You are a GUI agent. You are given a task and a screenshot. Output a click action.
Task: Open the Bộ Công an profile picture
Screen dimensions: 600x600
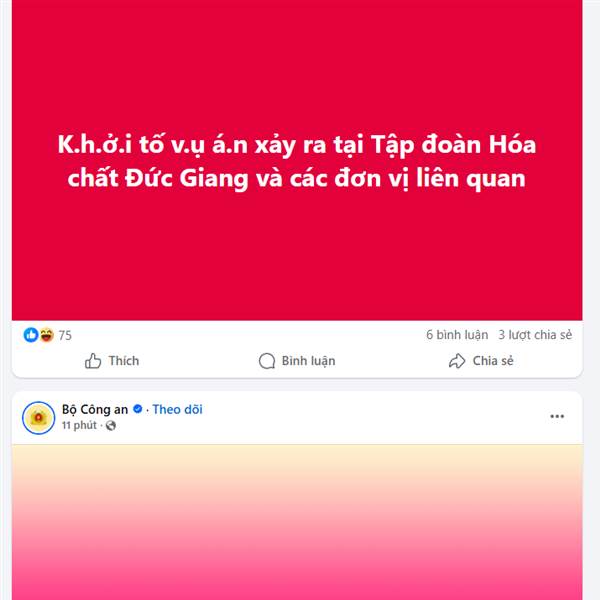pos(39,417)
